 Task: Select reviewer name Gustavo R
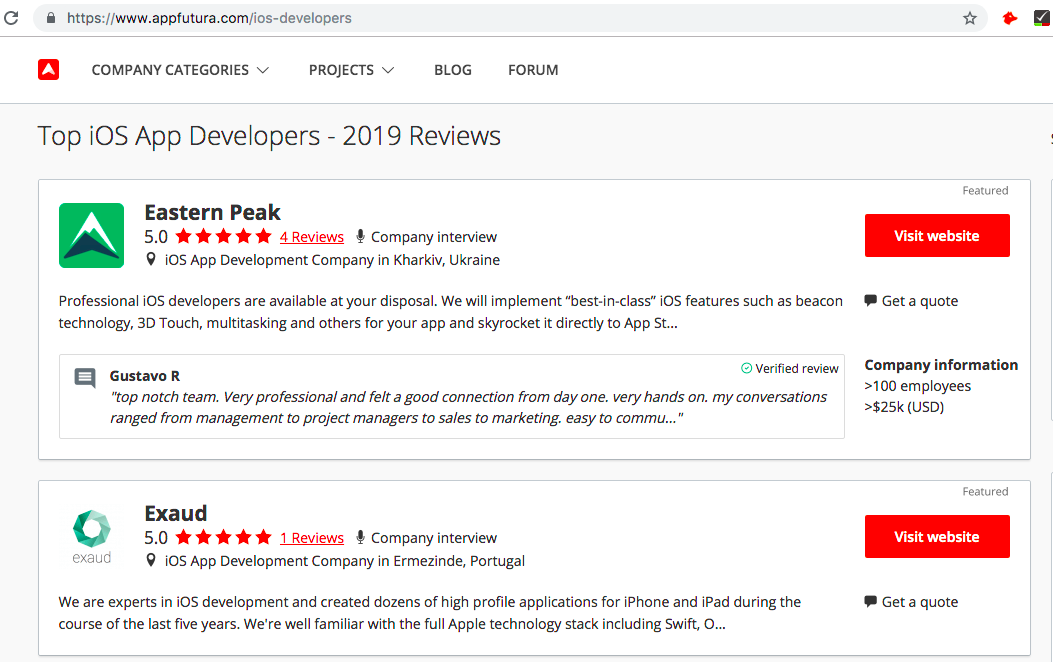(144, 376)
